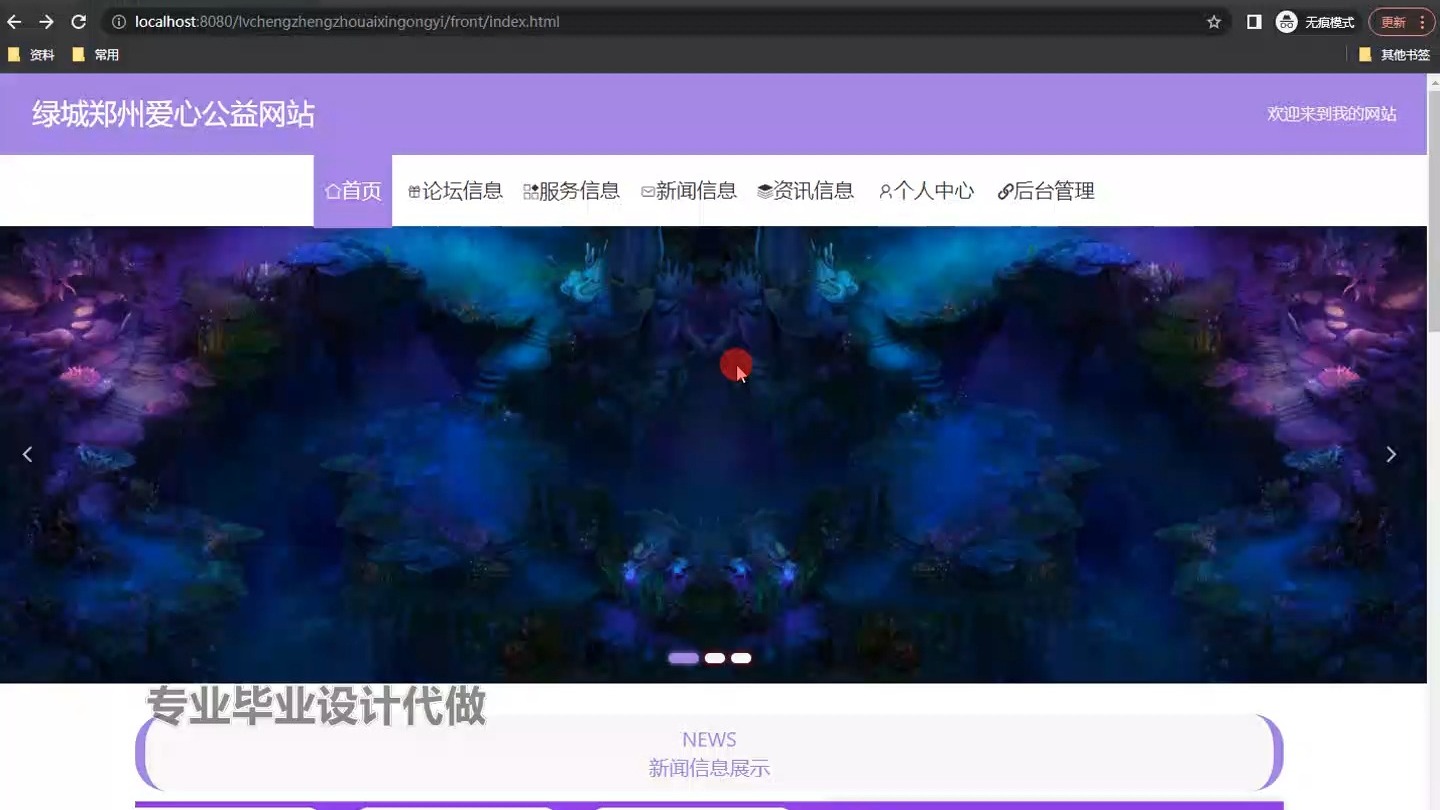Image resolution: width=1440 pixels, height=810 pixels.
Task: Click the user icon beside 个人中心
Action: pos(885,192)
